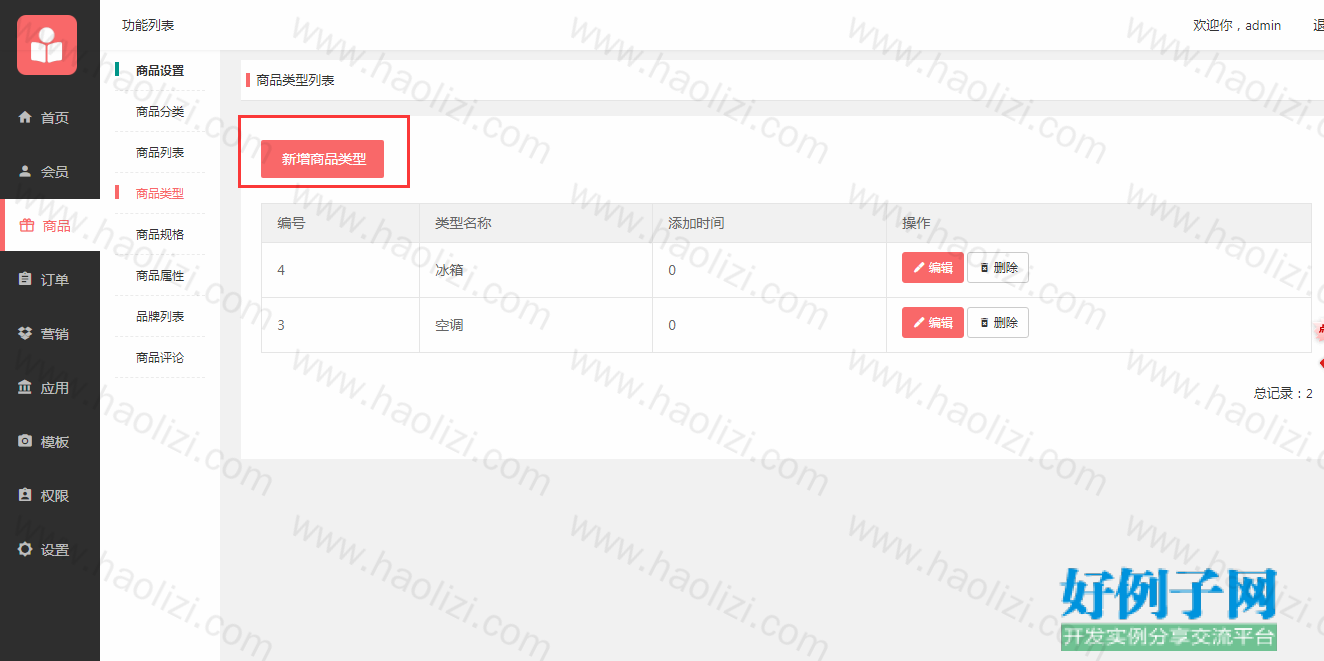This screenshot has width=1324, height=661.
Task: Click the camera icon beside 模板
Action: click(x=25, y=441)
